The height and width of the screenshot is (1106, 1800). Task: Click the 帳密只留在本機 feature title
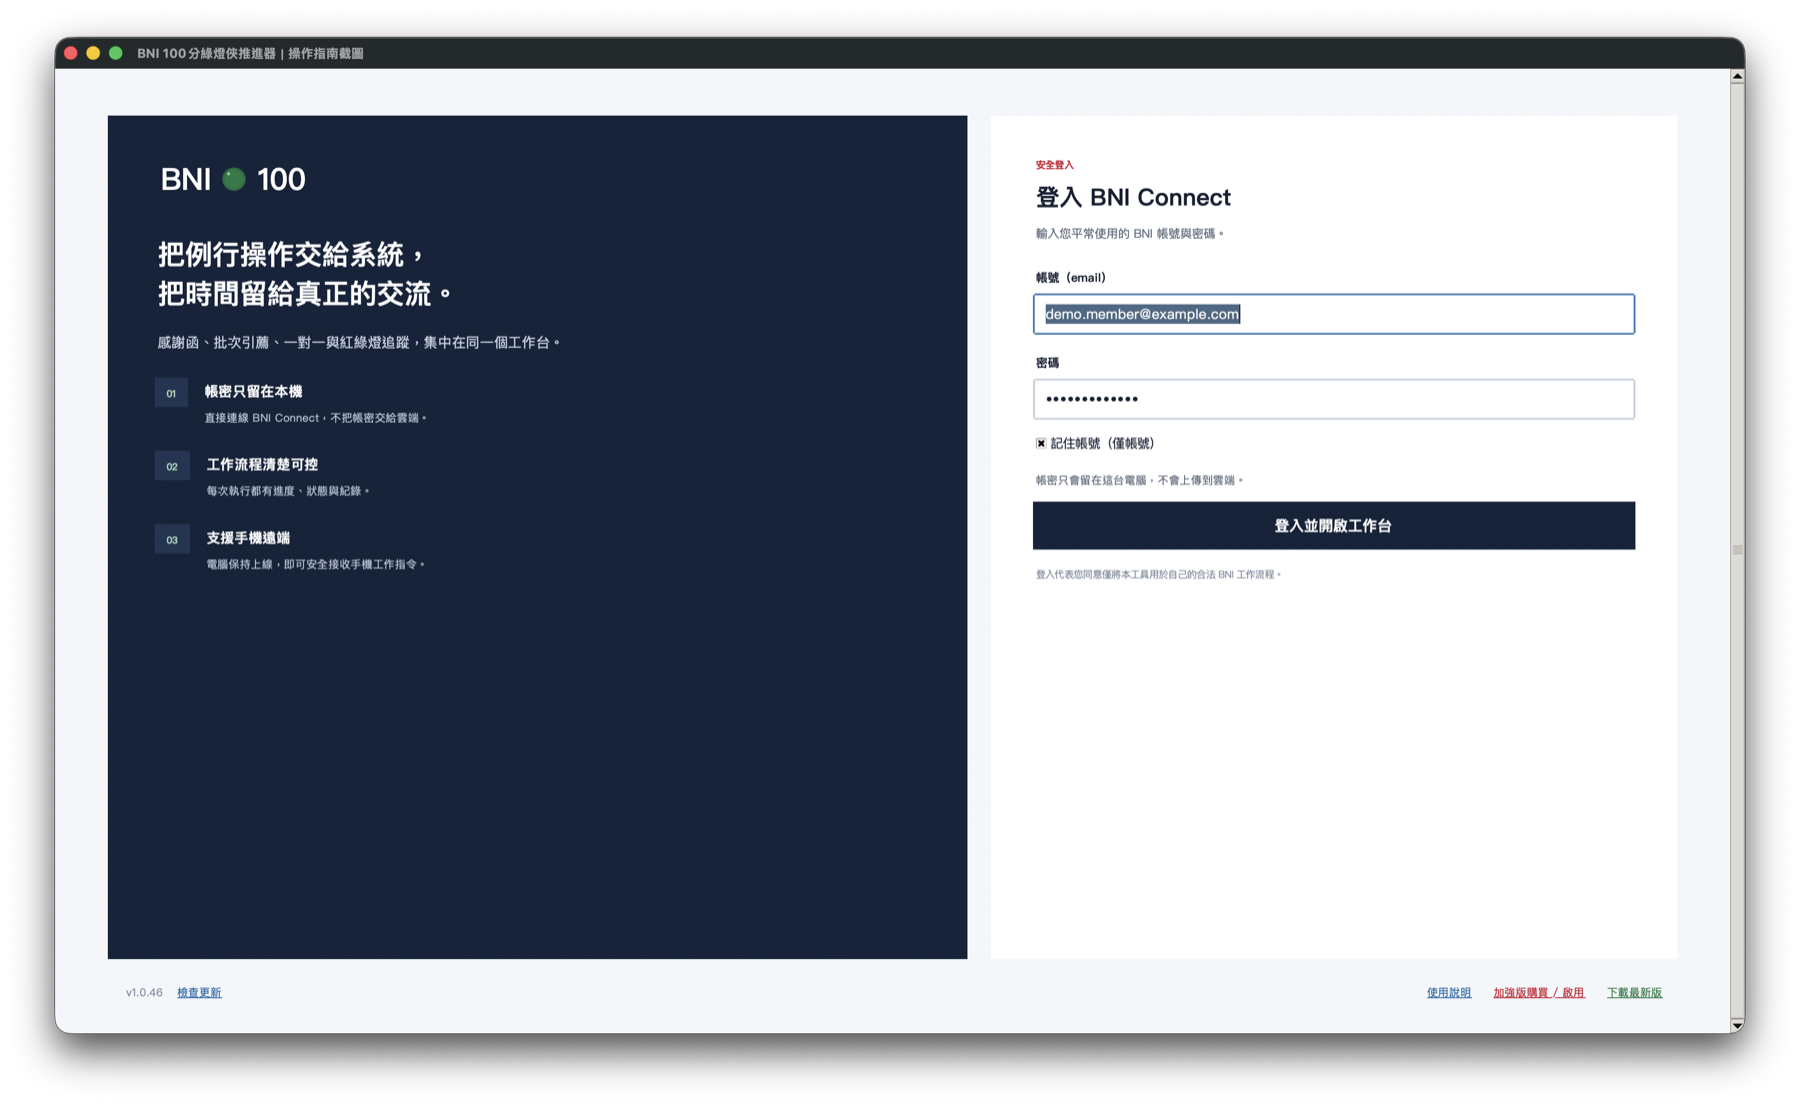(x=253, y=391)
